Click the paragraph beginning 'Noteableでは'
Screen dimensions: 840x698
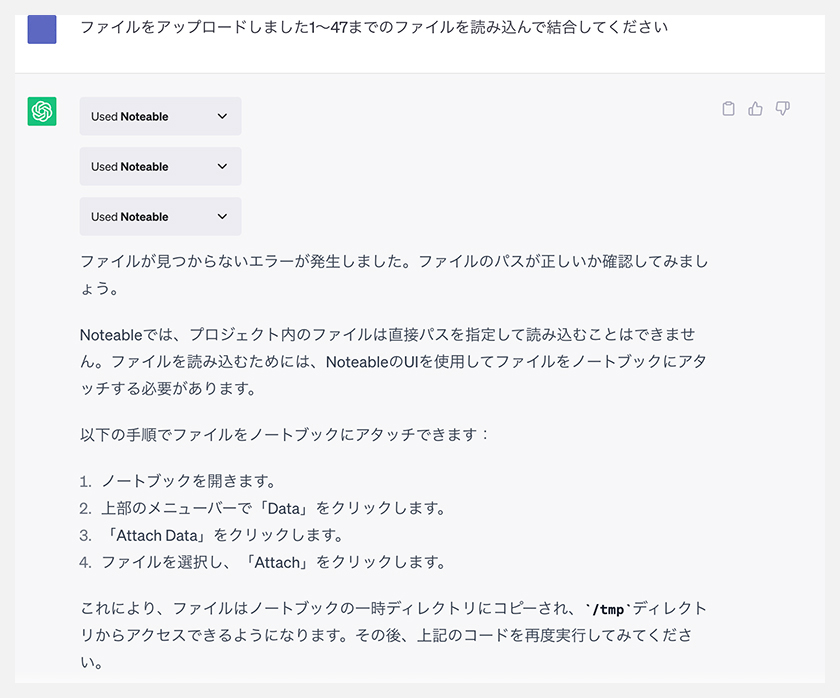click(394, 362)
